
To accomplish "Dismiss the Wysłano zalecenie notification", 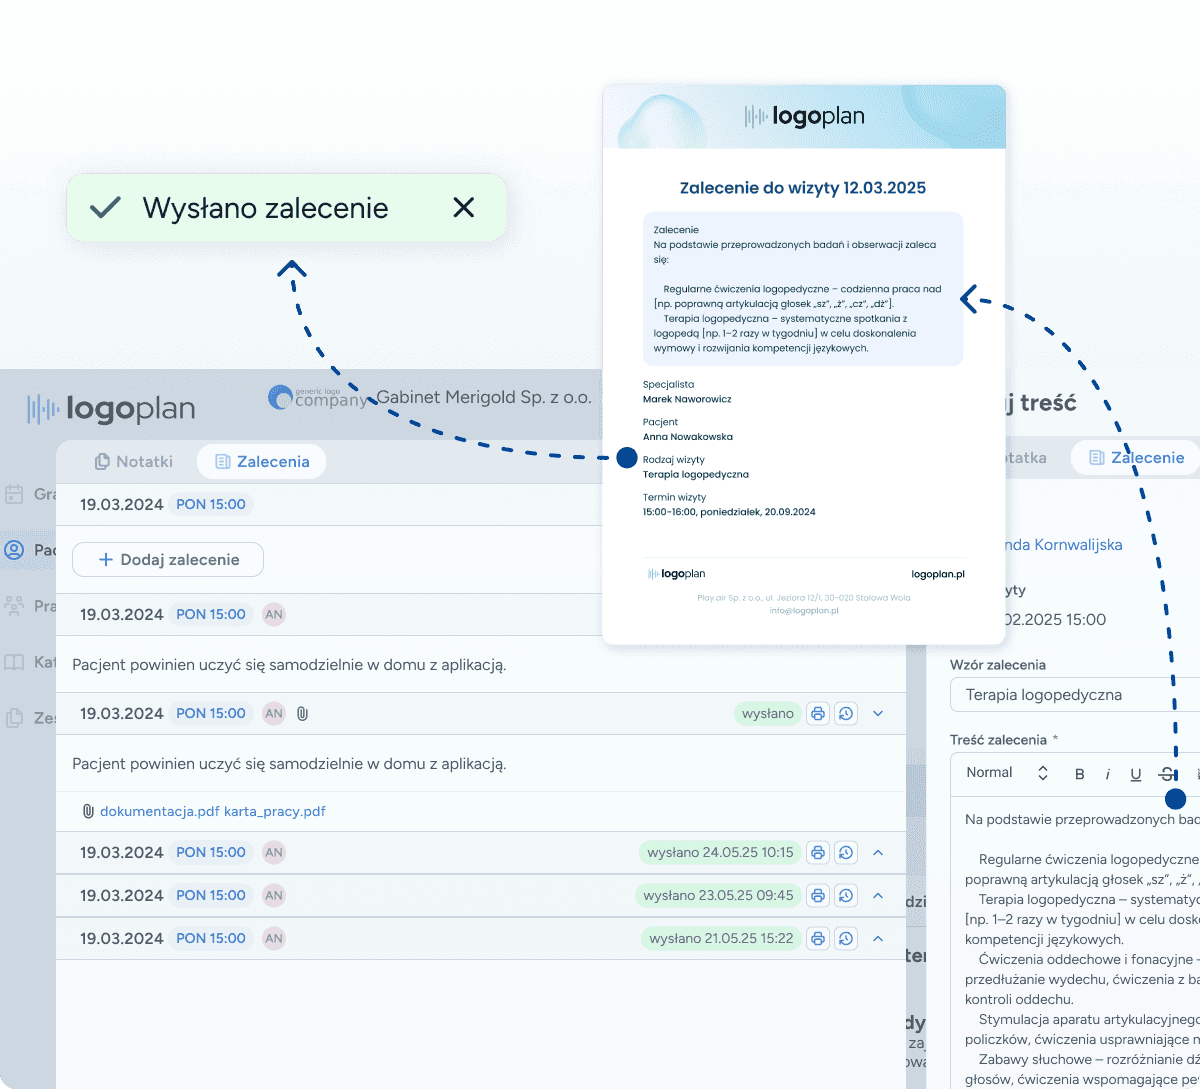I will (x=463, y=207).
